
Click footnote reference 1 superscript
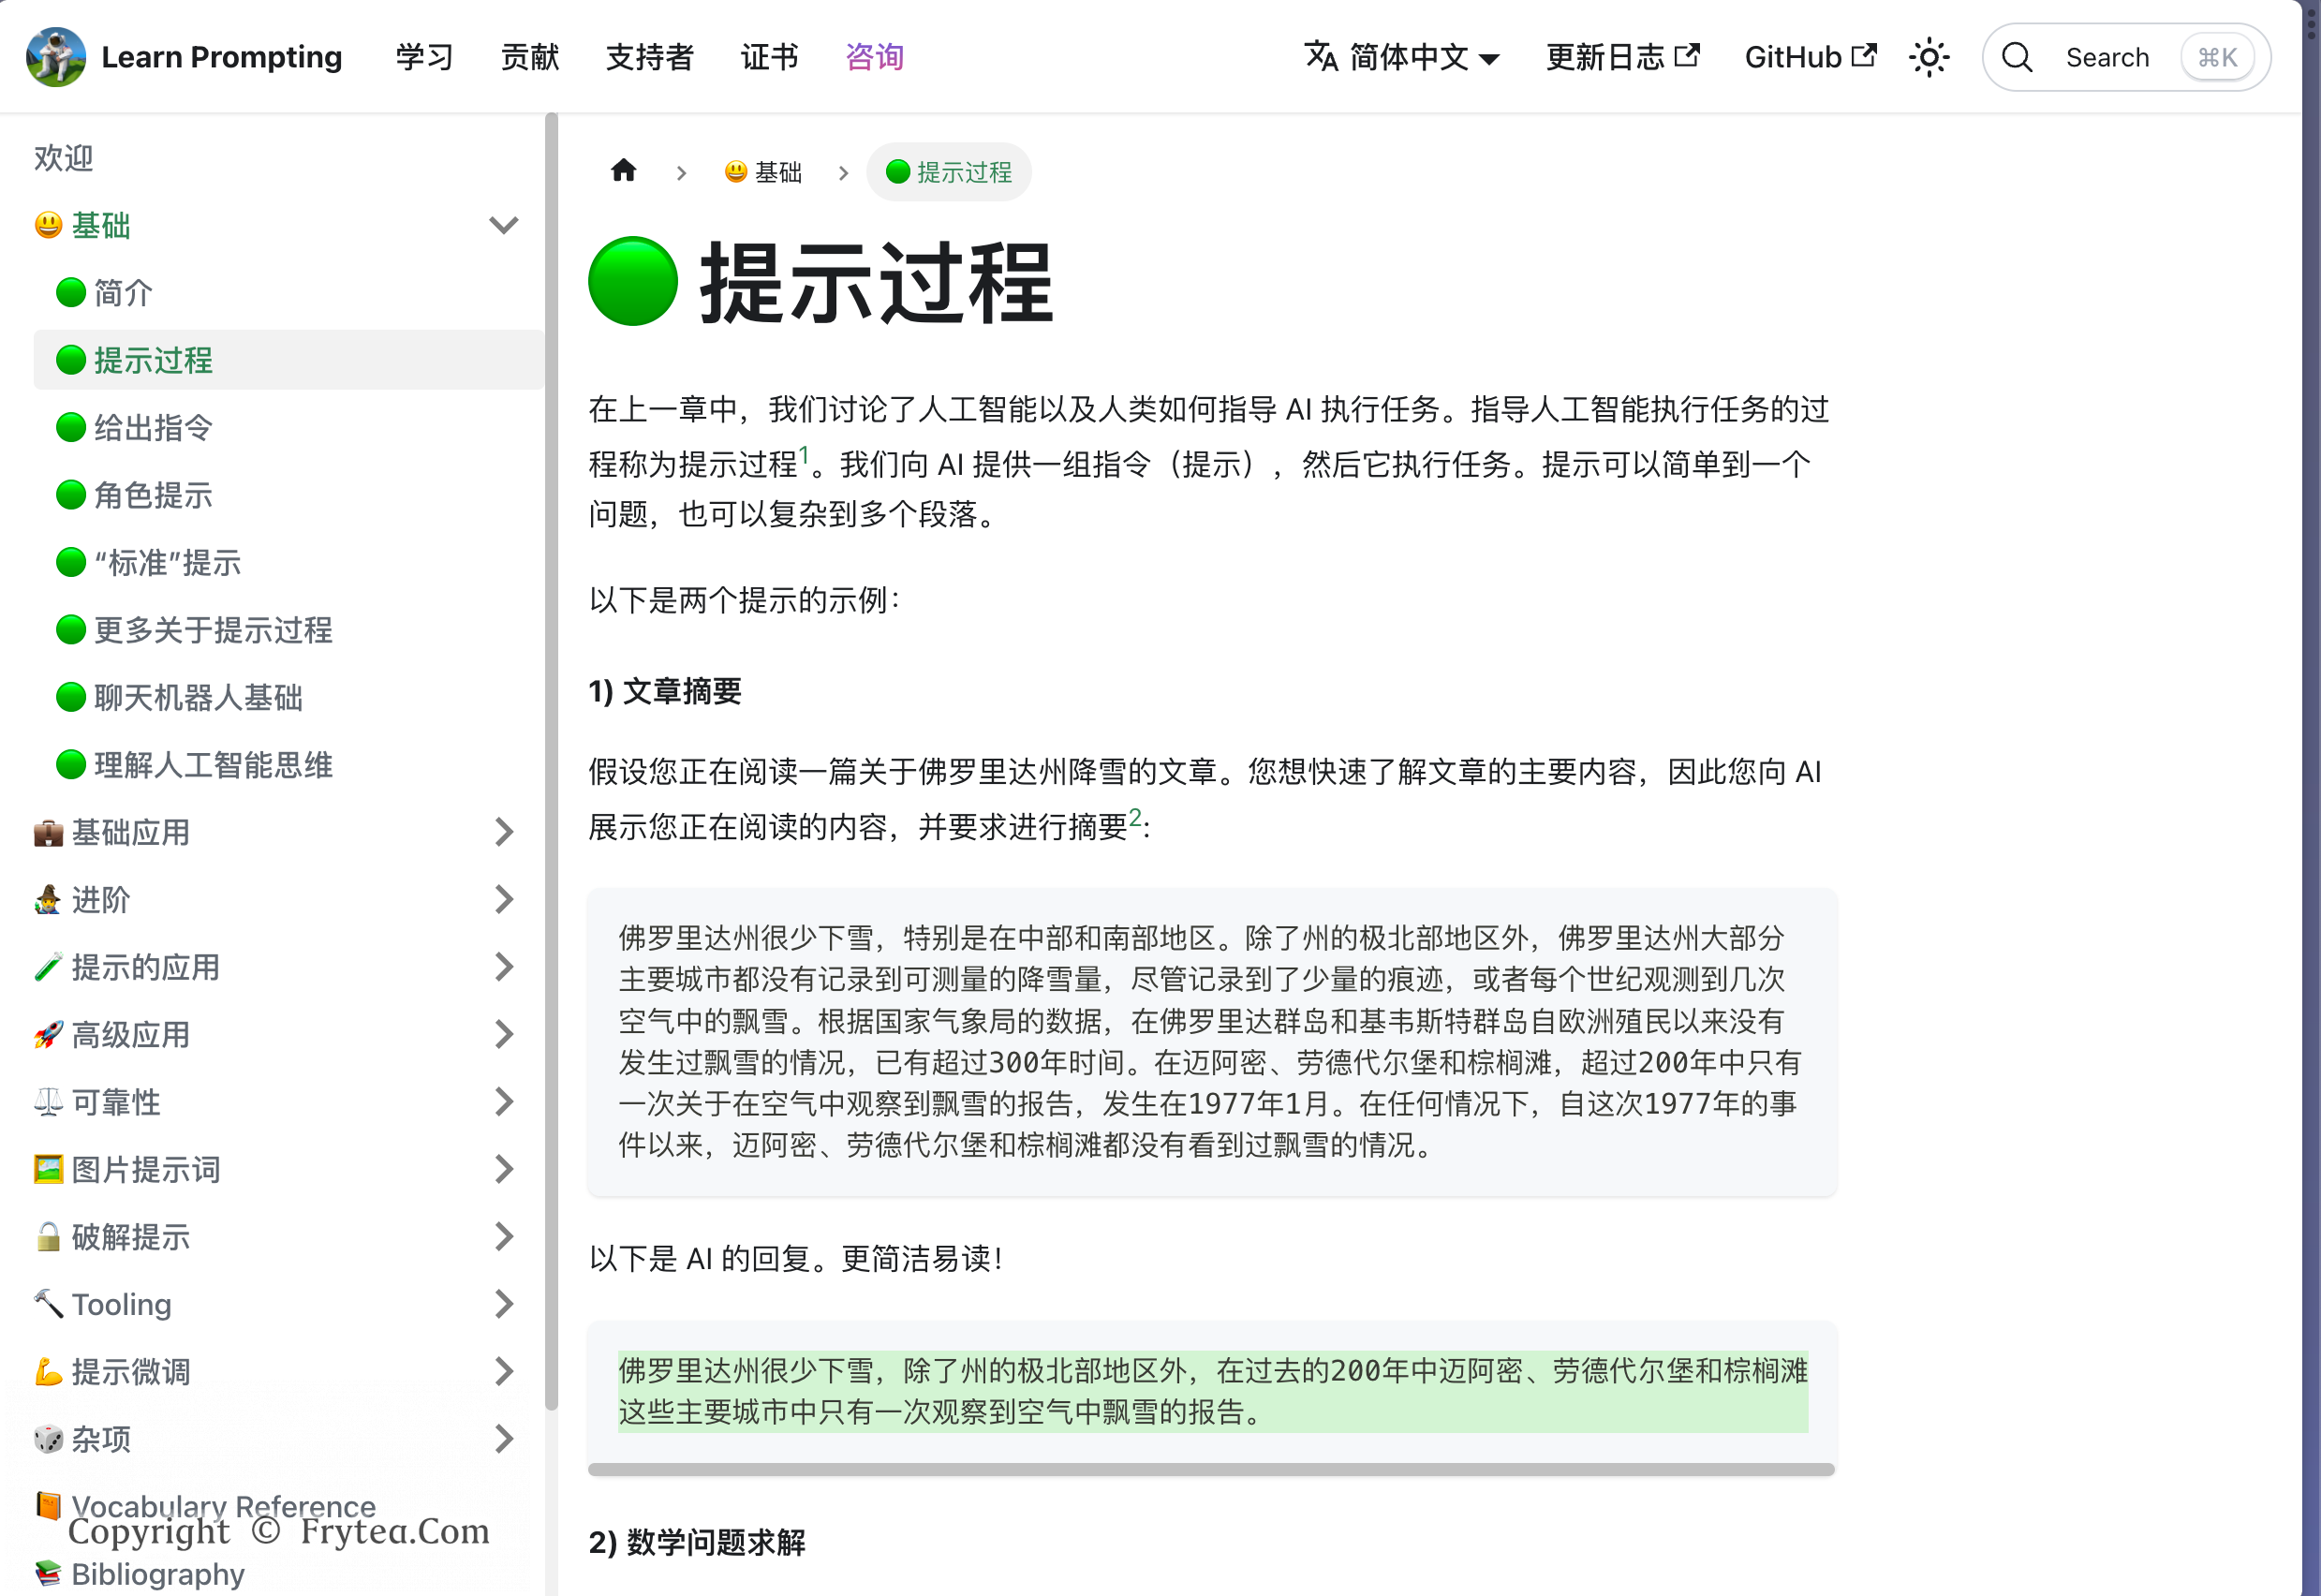tap(803, 456)
